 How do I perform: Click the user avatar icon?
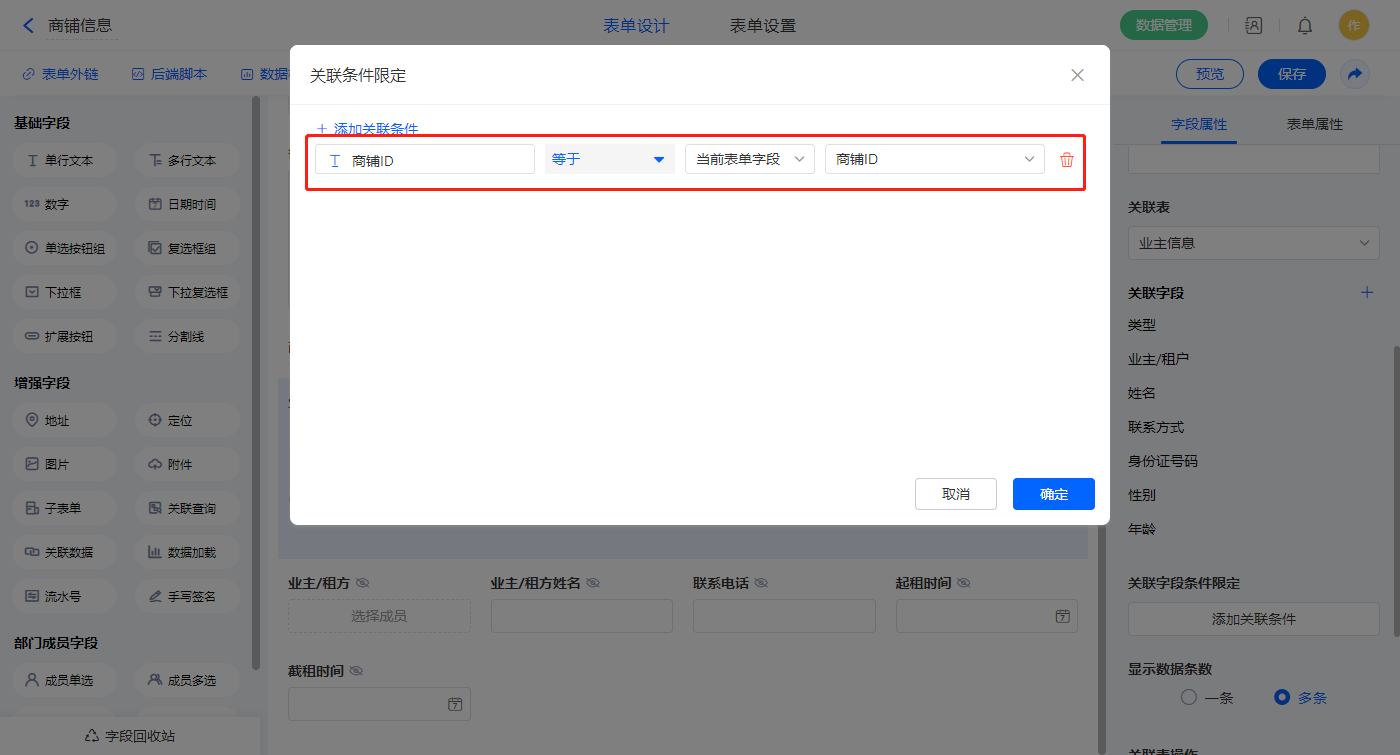coord(1353,26)
